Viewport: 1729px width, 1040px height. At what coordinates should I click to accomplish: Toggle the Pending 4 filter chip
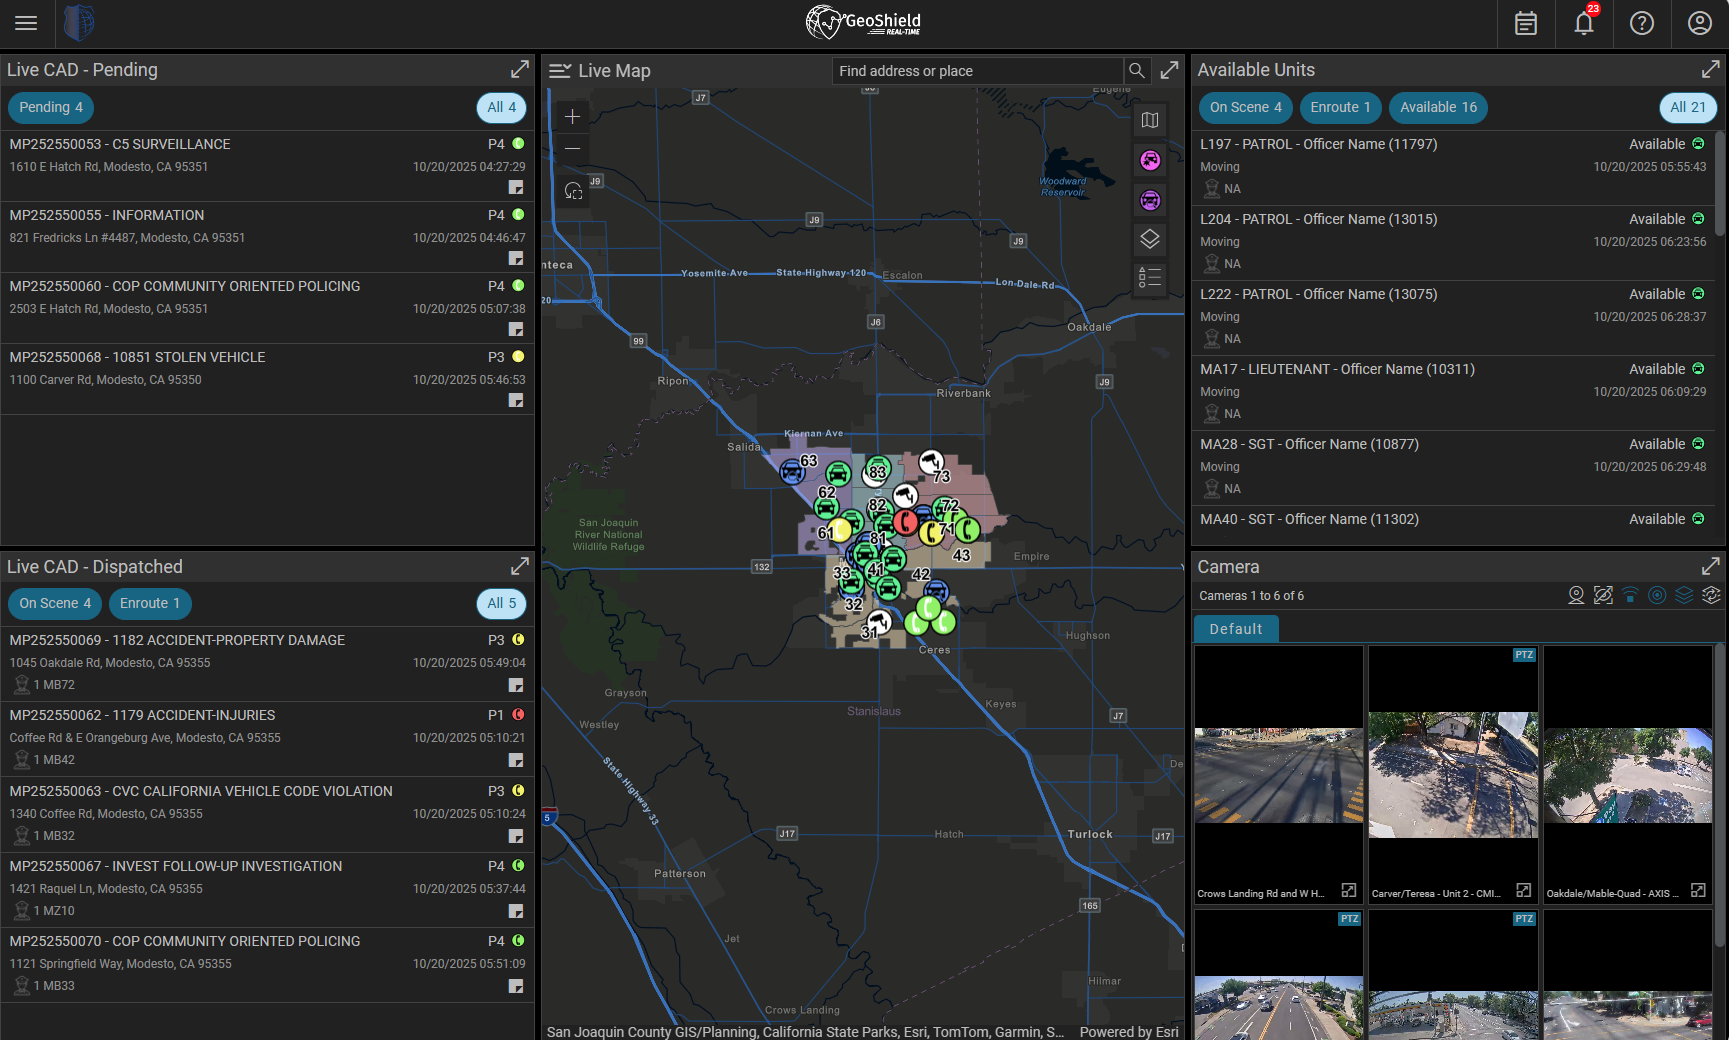[51, 107]
